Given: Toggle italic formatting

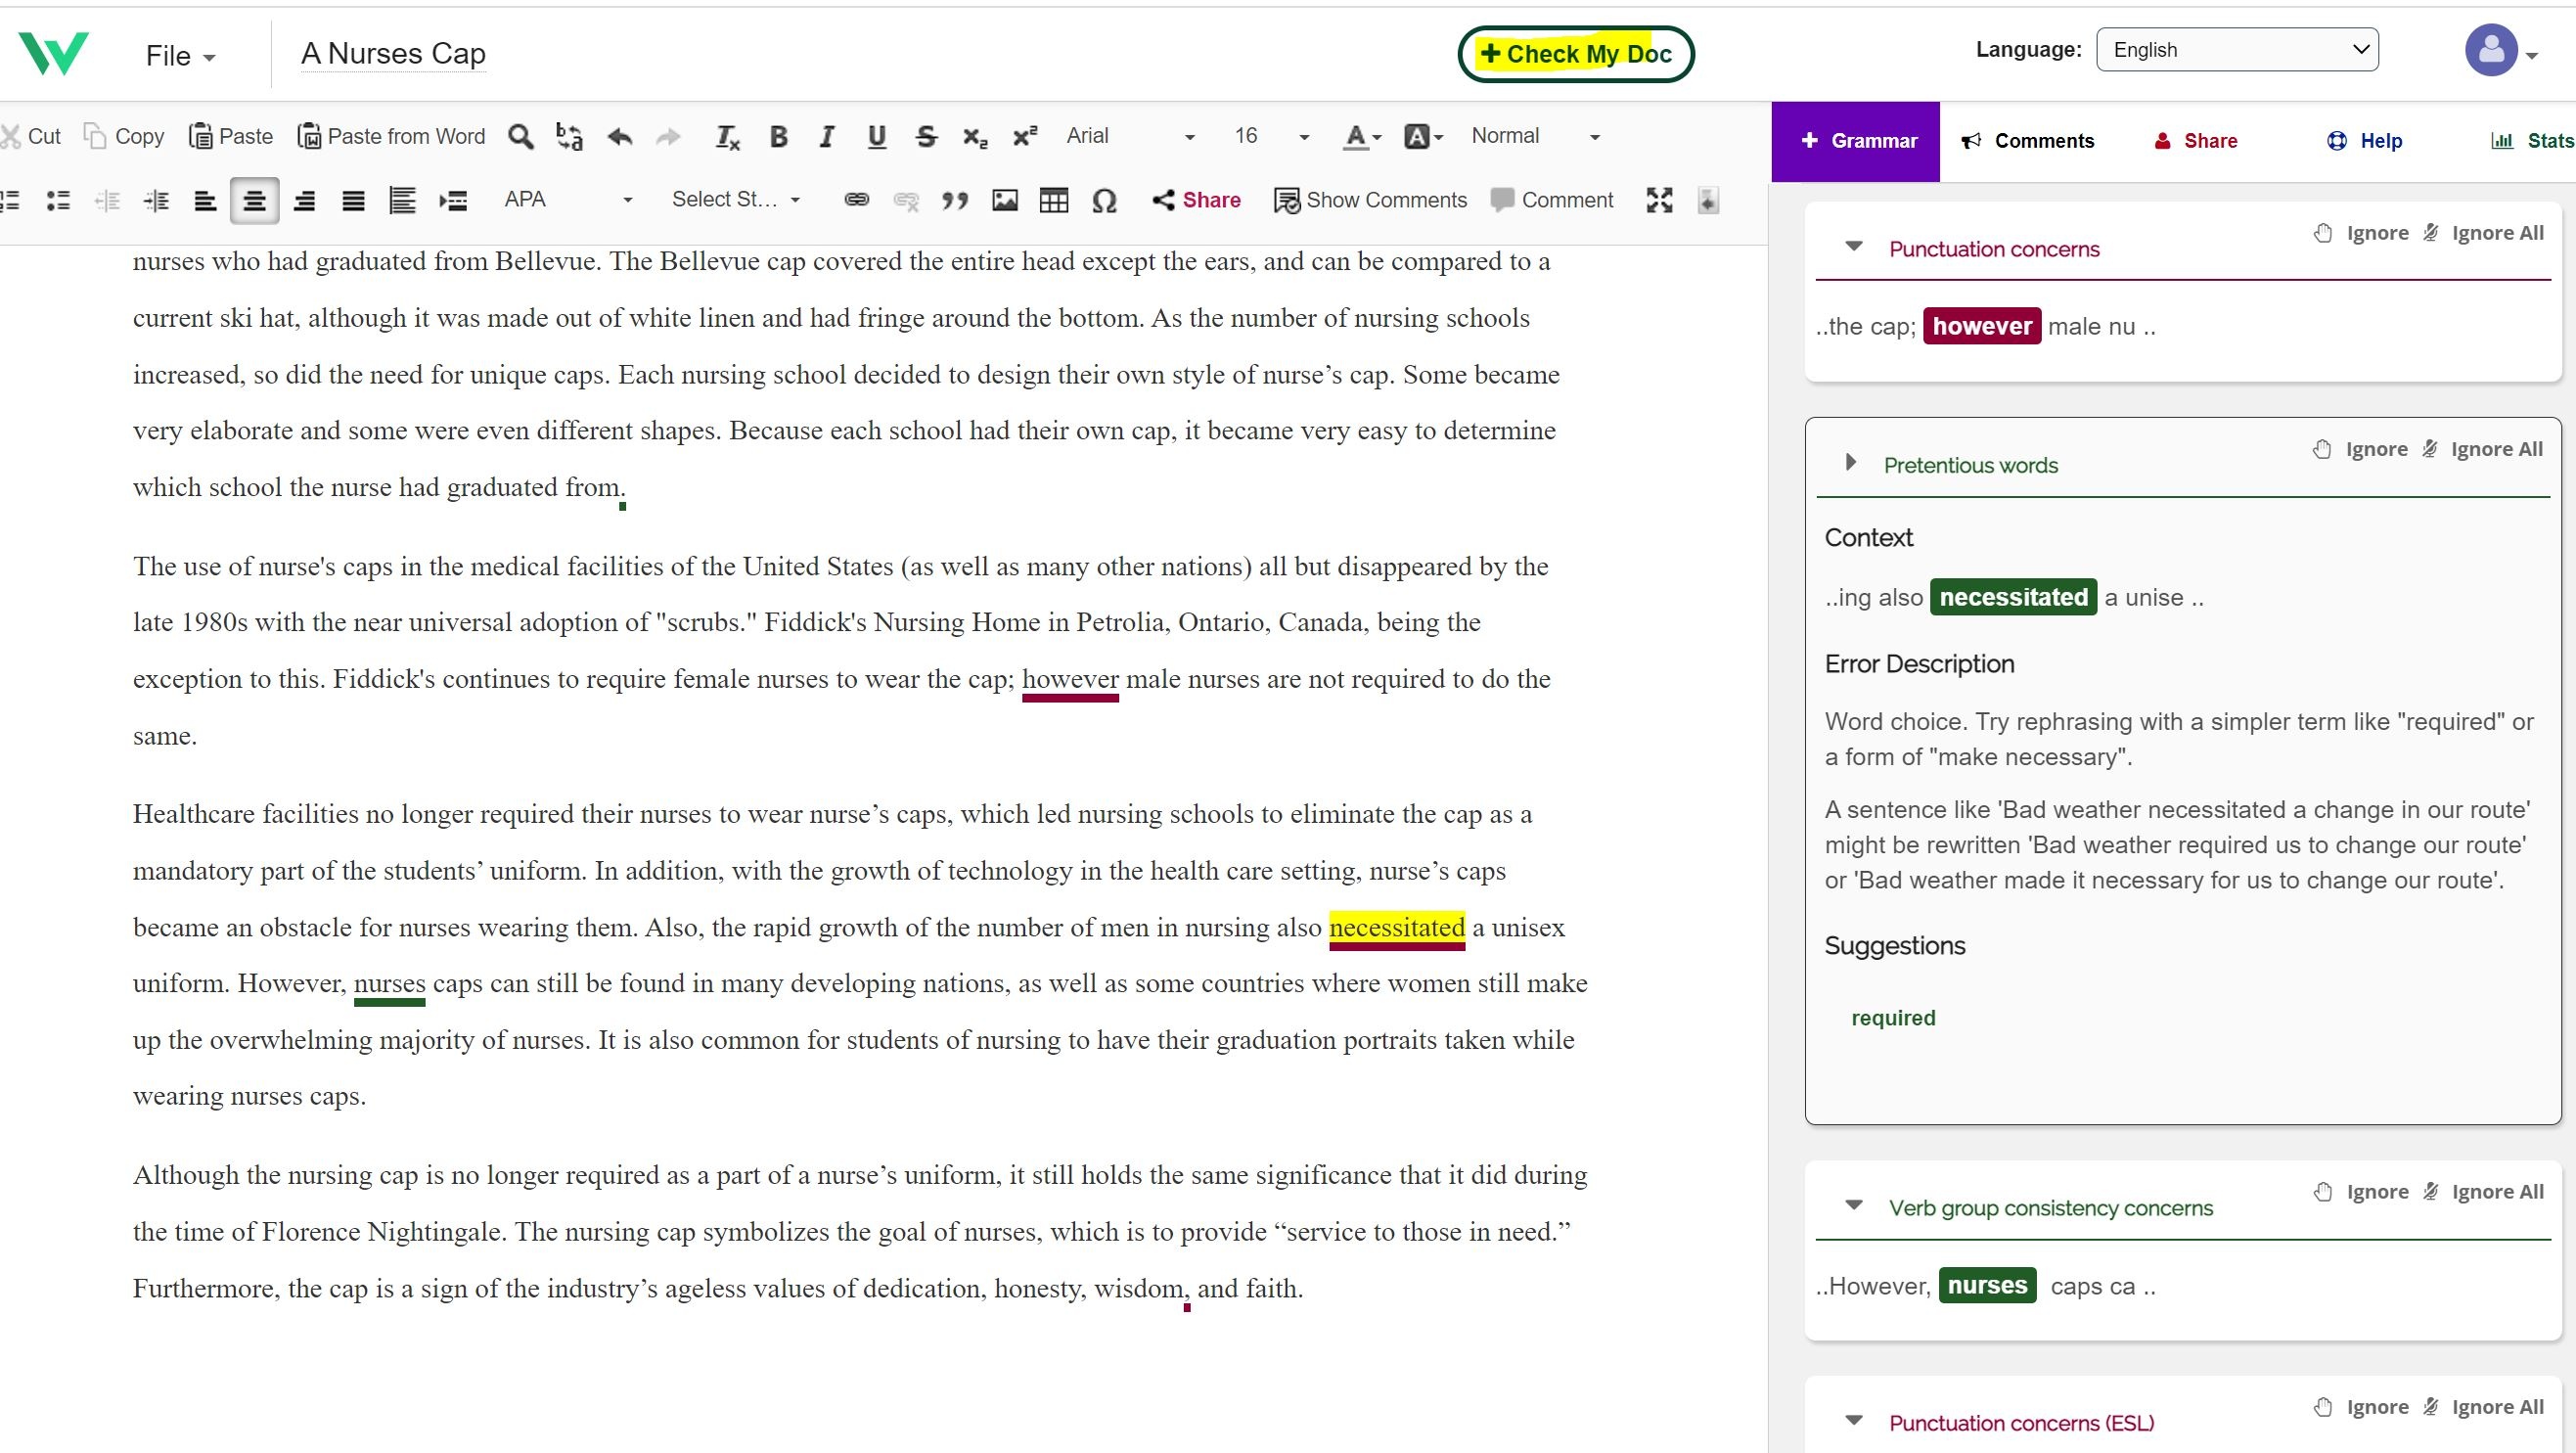Looking at the screenshot, I should coord(827,137).
